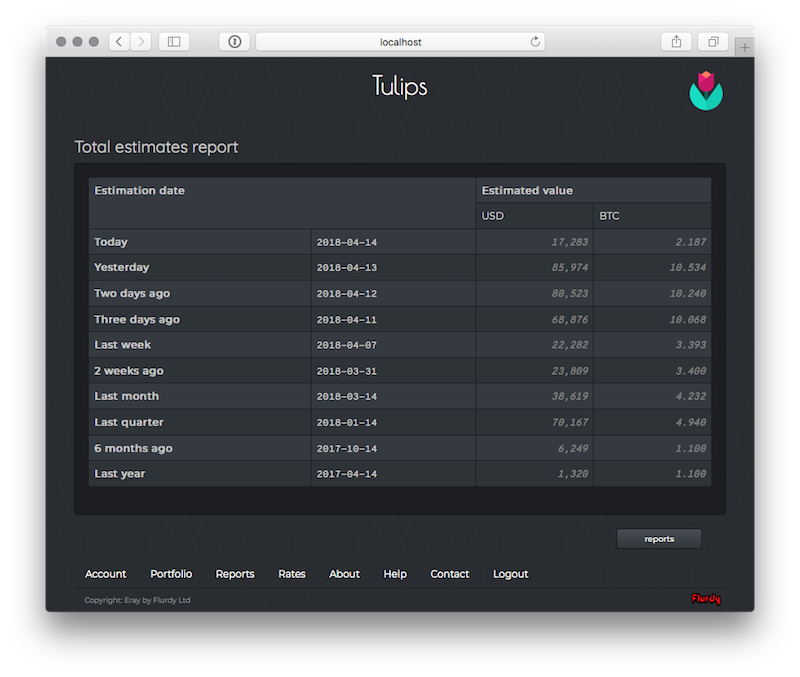Go back using Safari's back arrow
Viewport: 800px width, 677px height.
(120, 41)
